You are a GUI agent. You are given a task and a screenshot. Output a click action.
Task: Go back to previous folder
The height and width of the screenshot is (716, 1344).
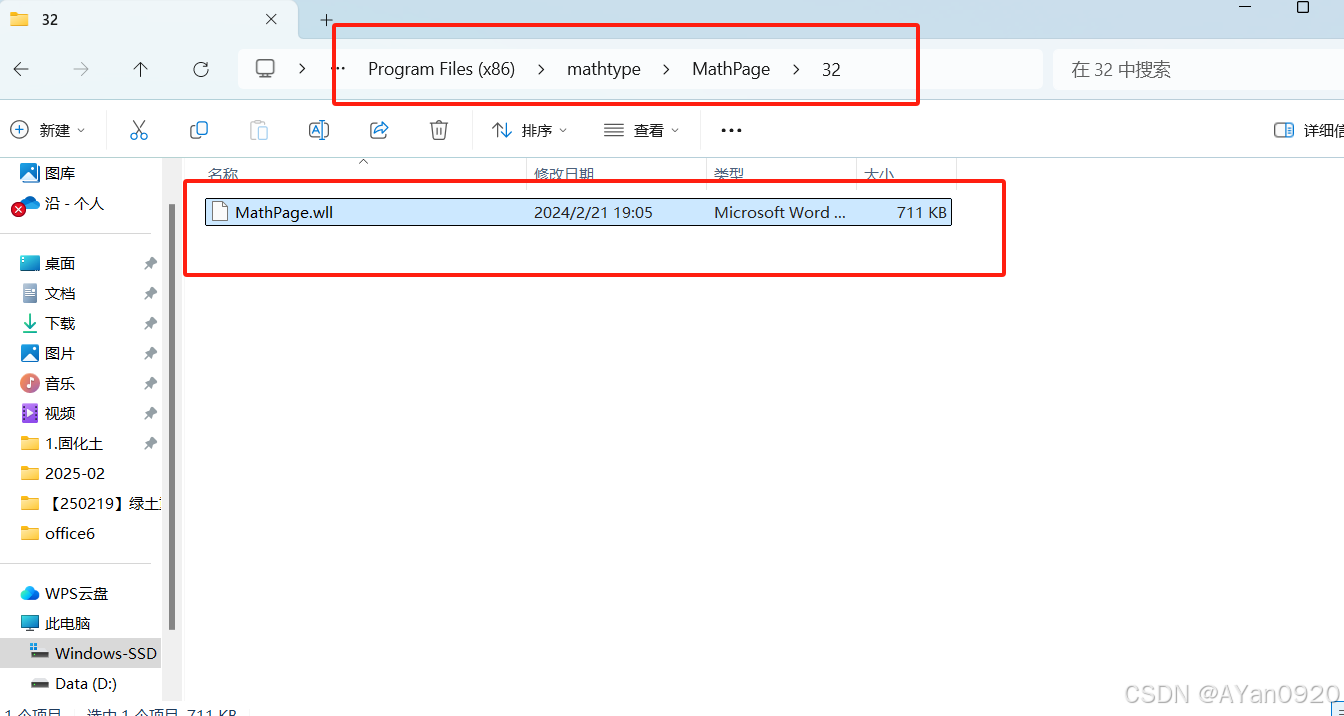coord(21,69)
